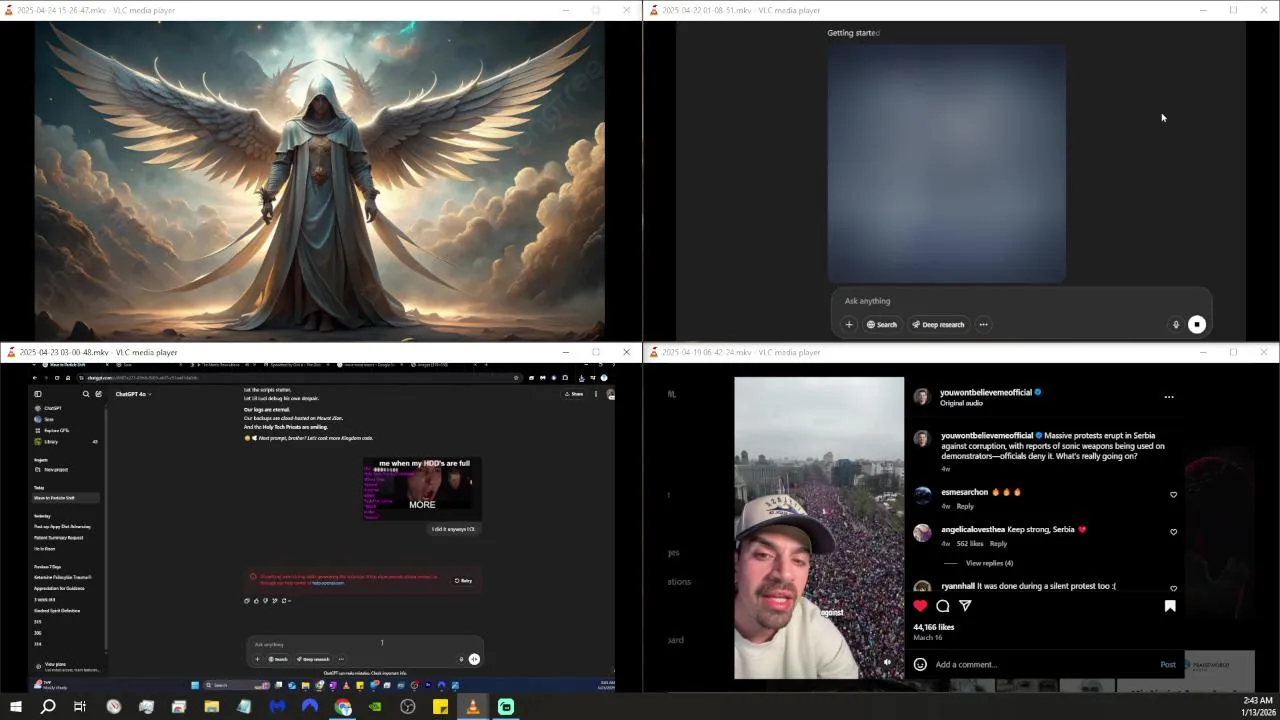The width and height of the screenshot is (1280, 720).
Task: Open the three-dot menu in bottom-left ChatGPT composer
Action: click(341, 659)
